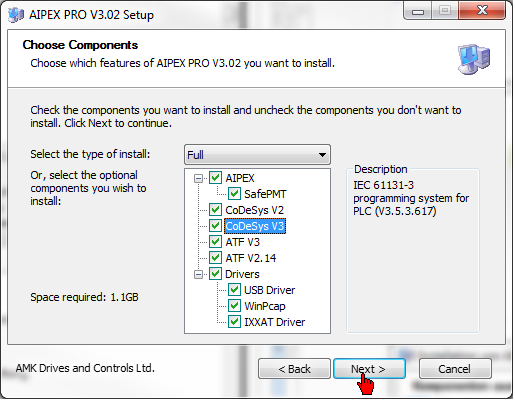Cancel the setup wizard
The image size is (515, 401).
click(455, 369)
